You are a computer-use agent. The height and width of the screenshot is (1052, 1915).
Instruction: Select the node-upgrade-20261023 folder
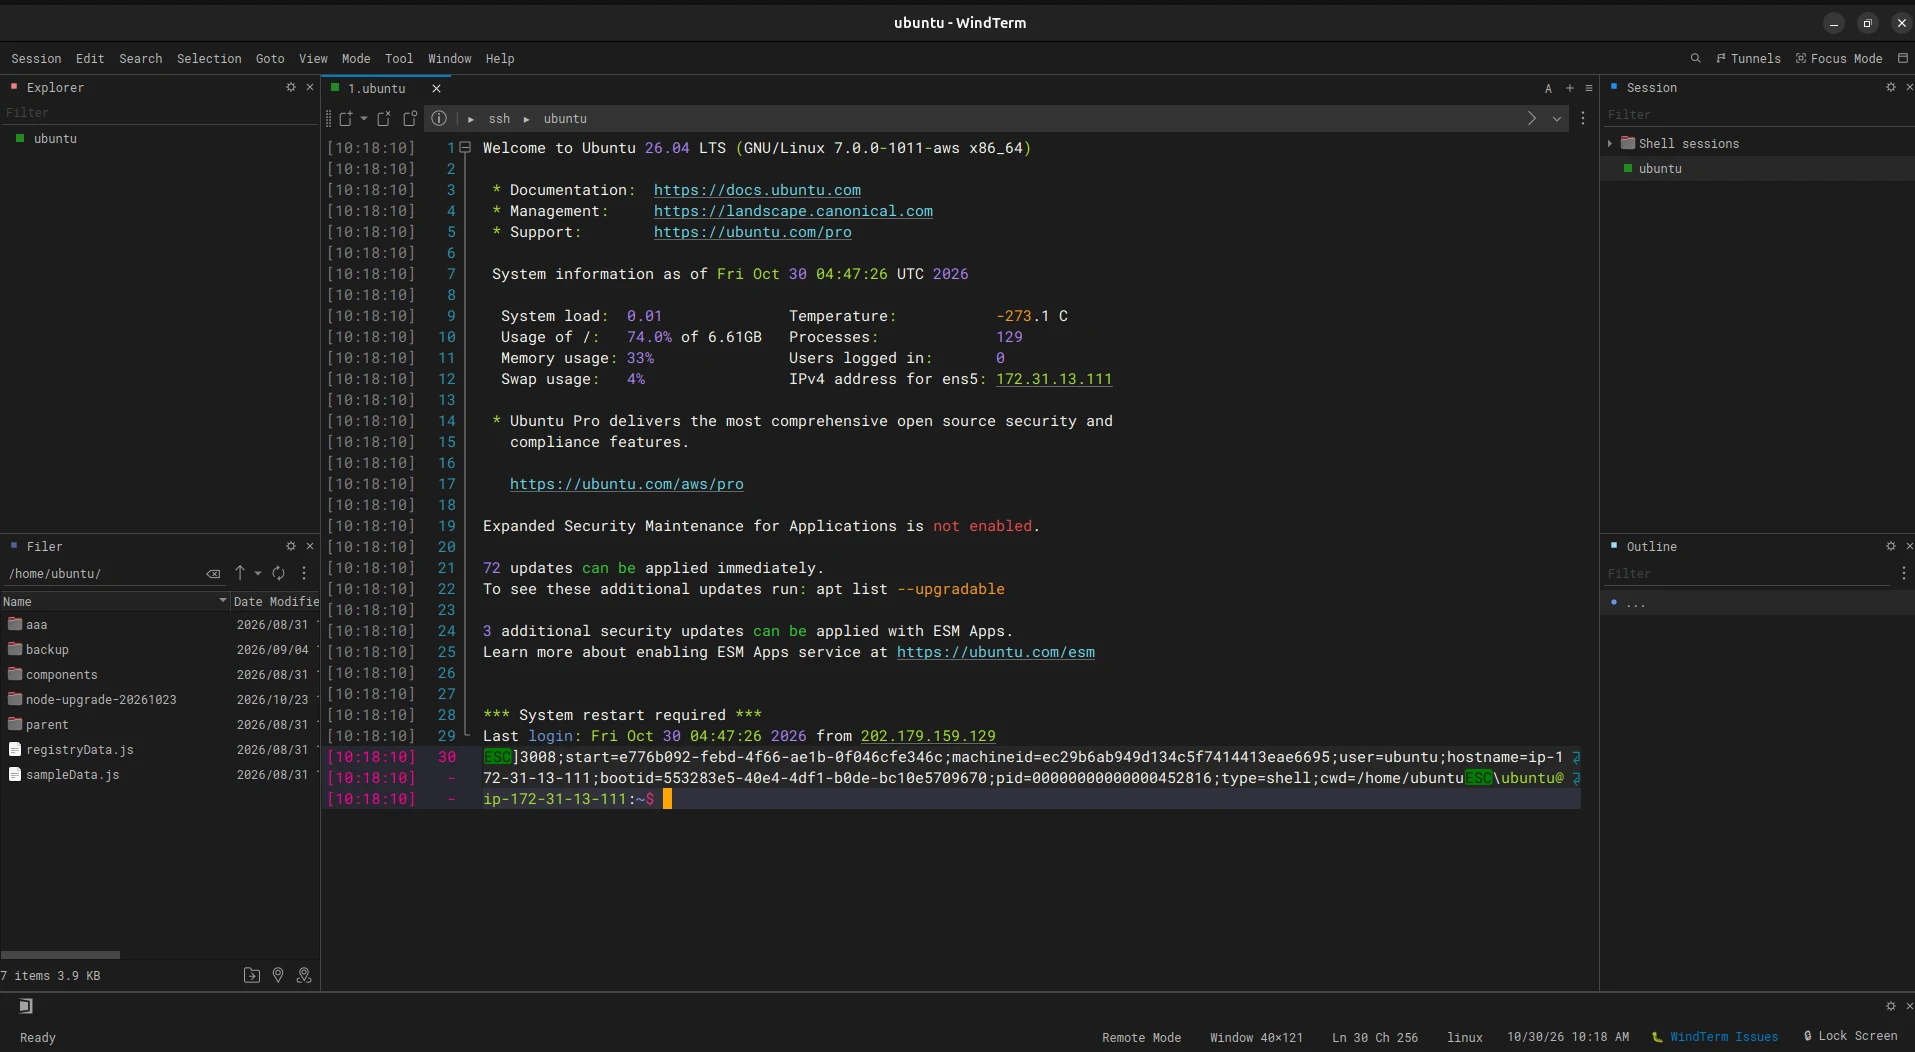101,700
